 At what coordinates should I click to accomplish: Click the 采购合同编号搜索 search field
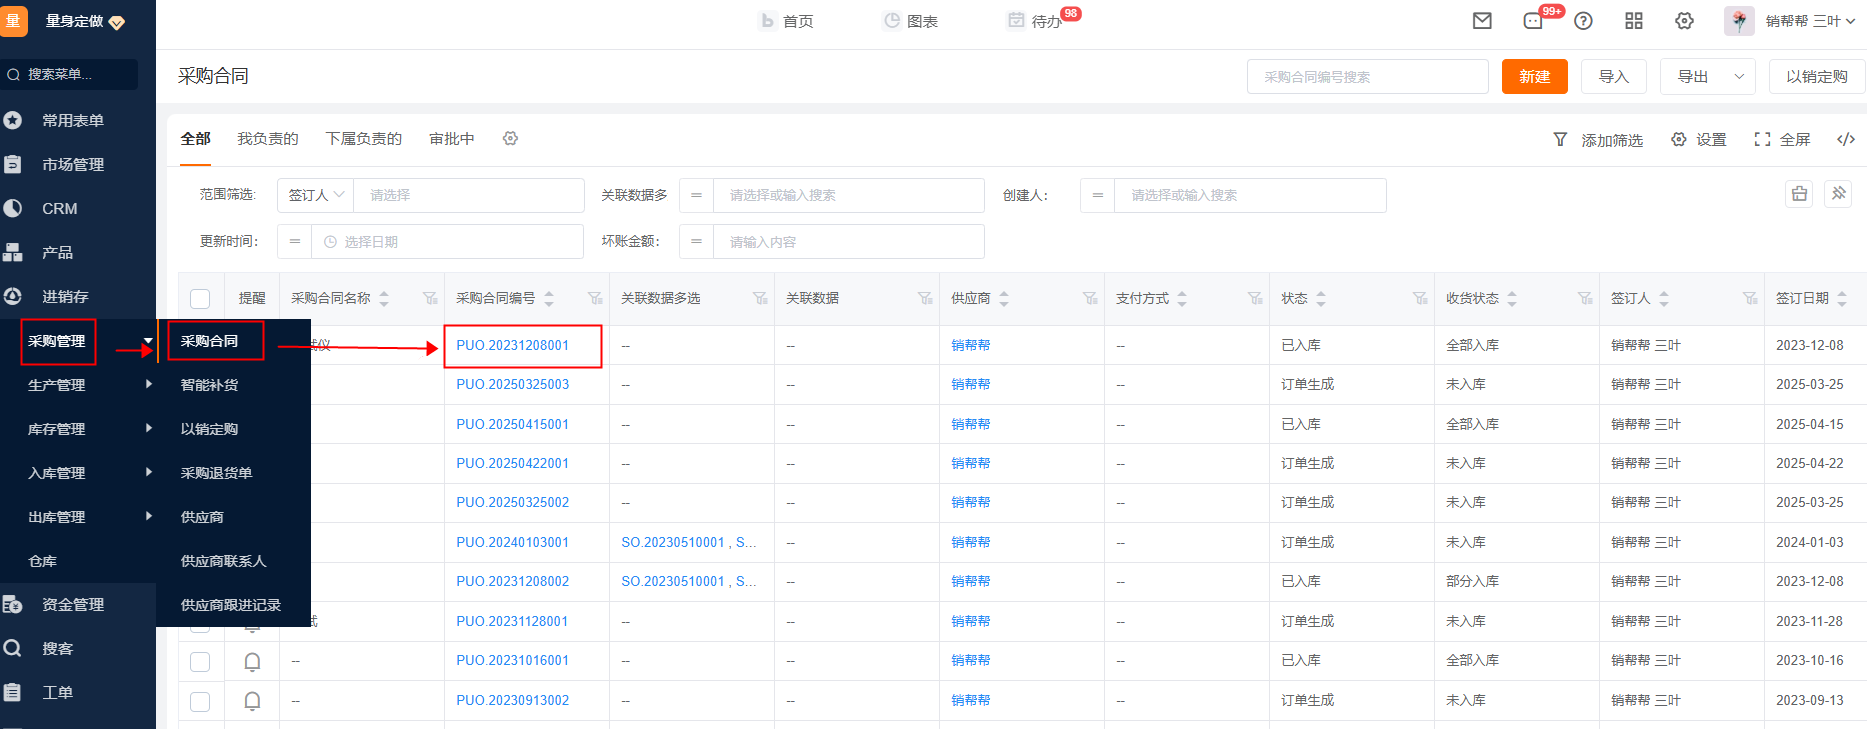pos(1367,77)
